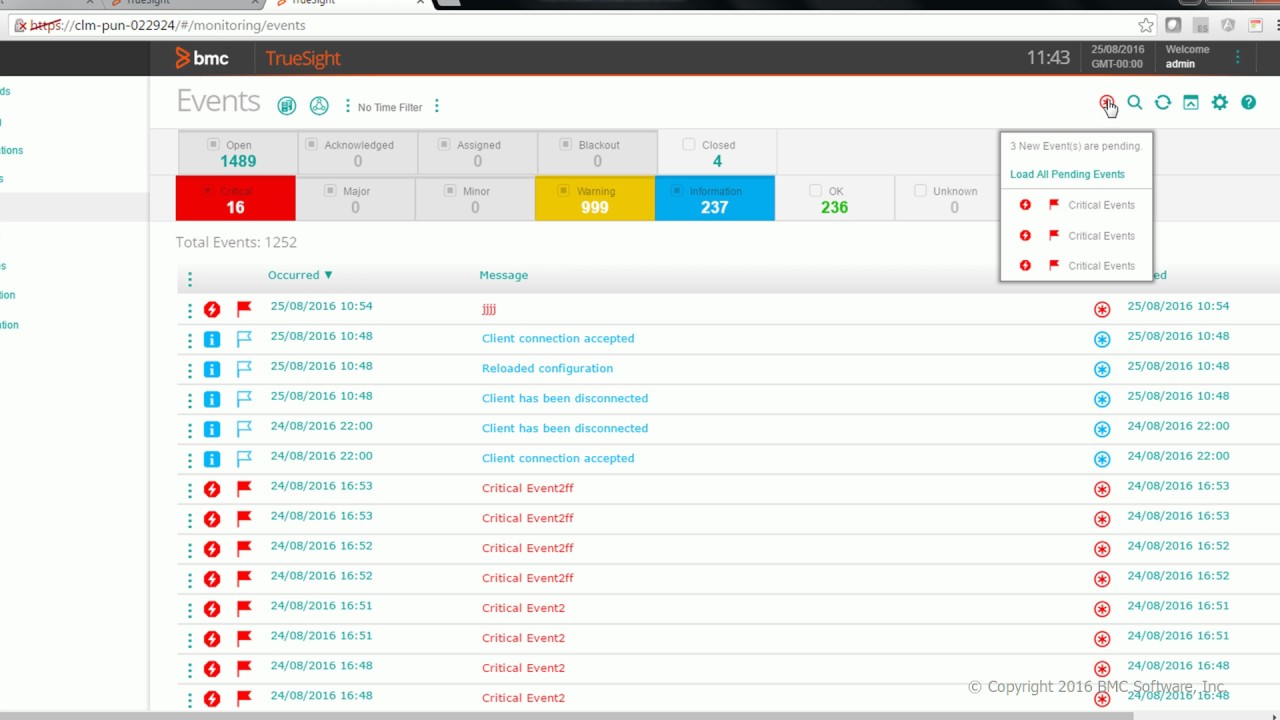
Task: Click the pending events notification icon
Action: click(1106, 102)
